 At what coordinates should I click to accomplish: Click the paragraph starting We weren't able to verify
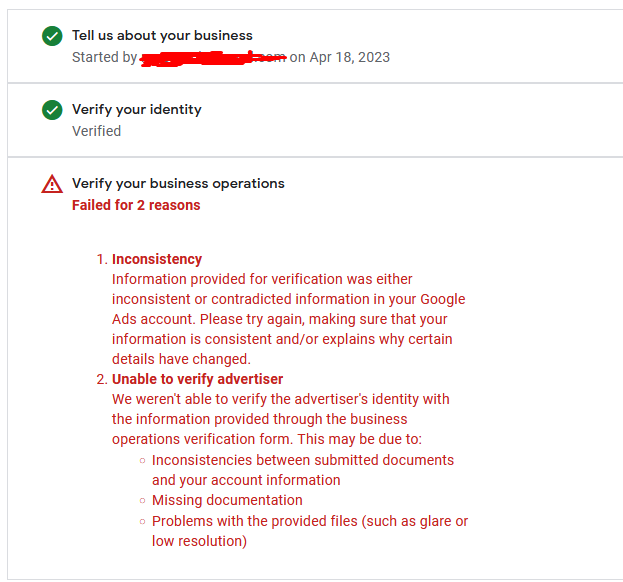tap(280, 419)
